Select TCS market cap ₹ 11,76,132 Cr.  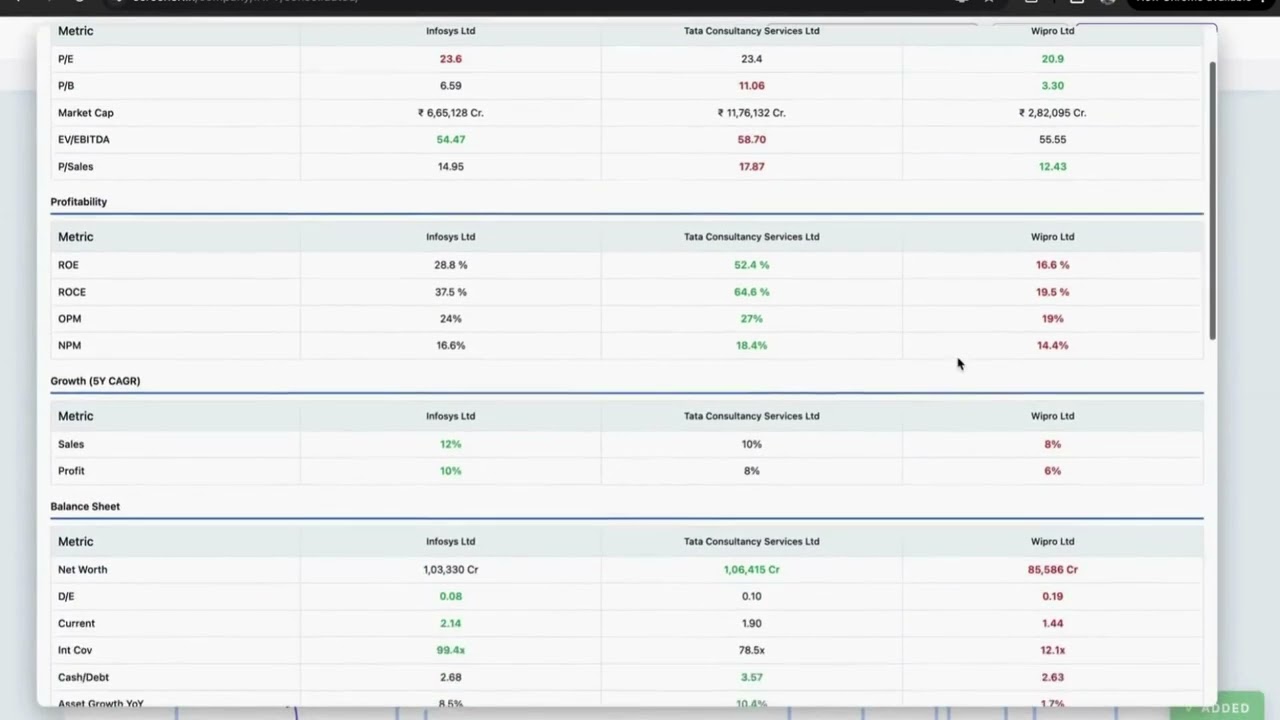pyautogui.click(x=752, y=113)
